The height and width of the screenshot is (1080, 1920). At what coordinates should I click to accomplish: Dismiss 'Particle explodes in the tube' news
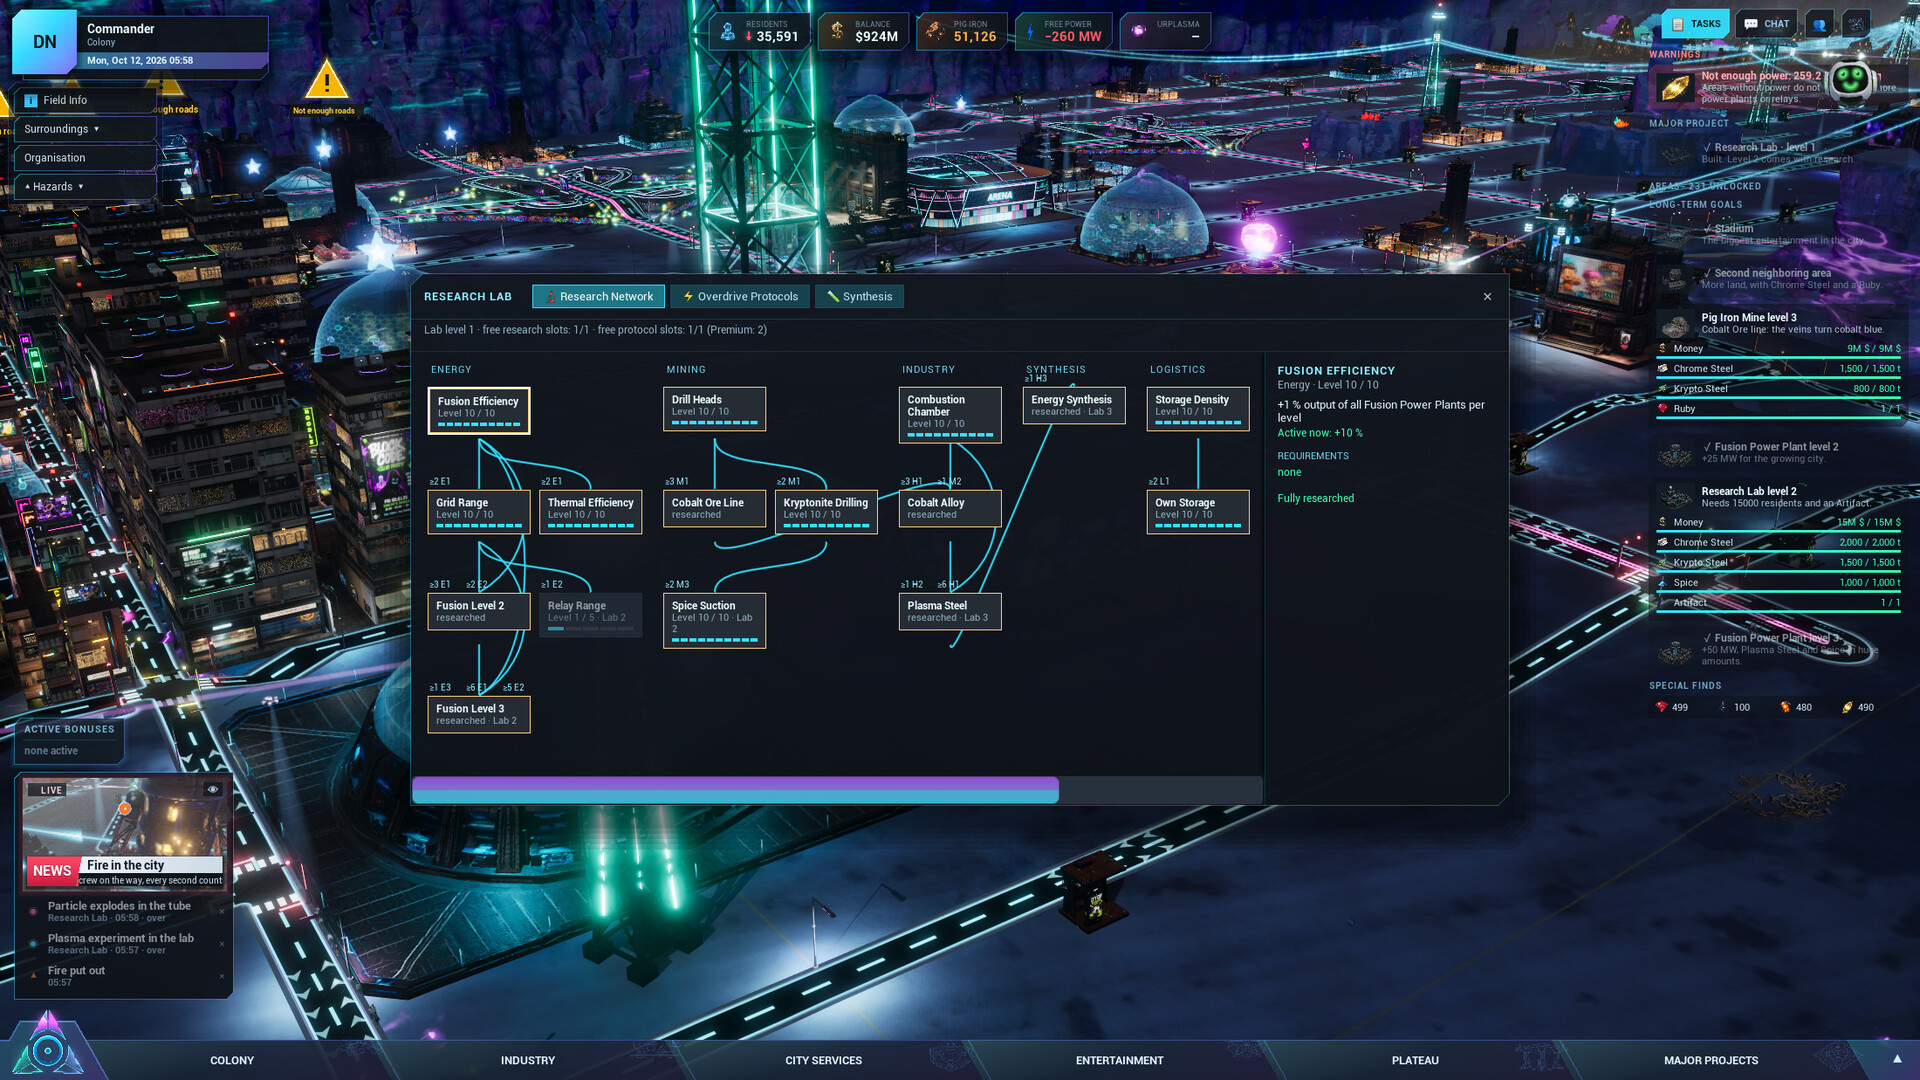[222, 912]
